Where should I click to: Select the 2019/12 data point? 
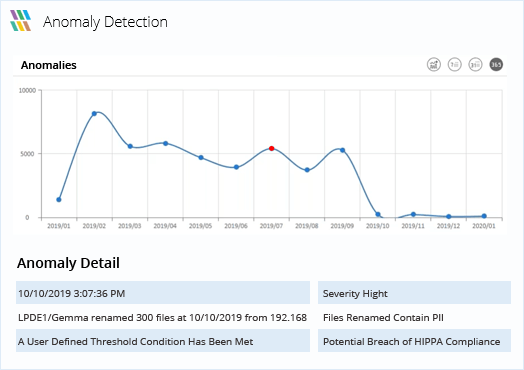[x=449, y=217]
